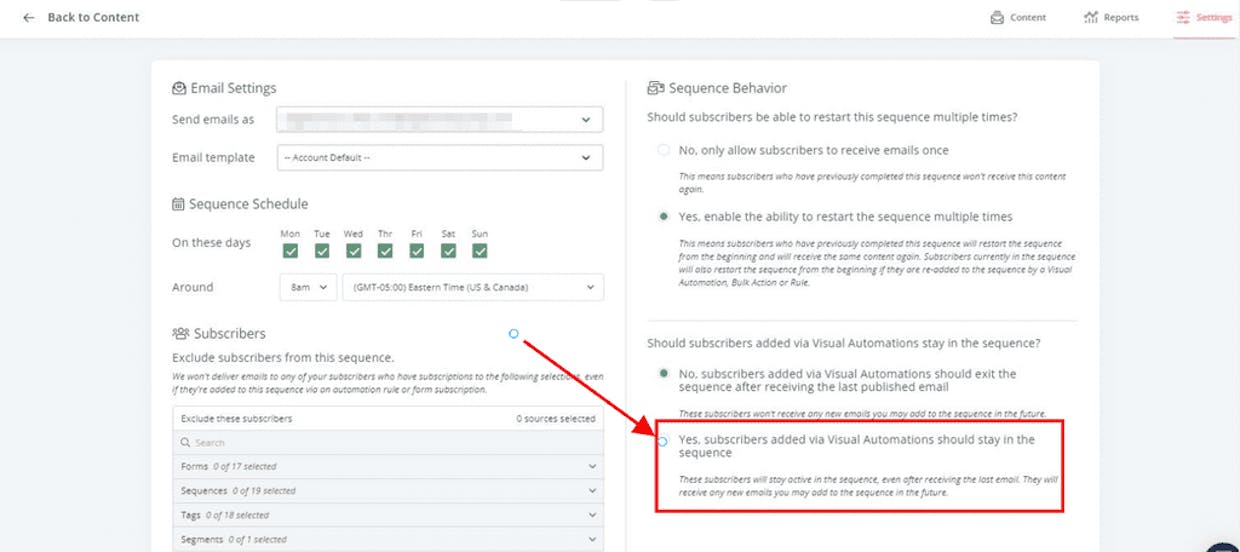Expand the Forms 0 of 17 selected row
This screenshot has width=1240, height=552.
(x=388, y=466)
